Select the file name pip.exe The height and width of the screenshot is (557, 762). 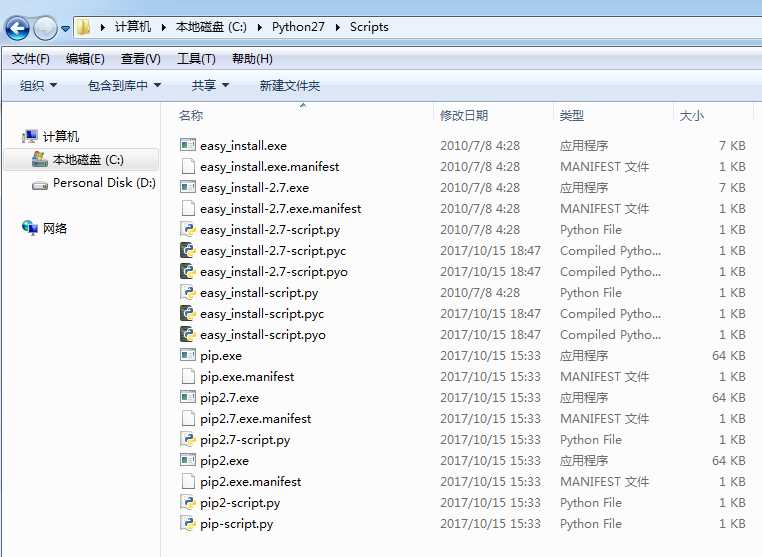(221, 356)
